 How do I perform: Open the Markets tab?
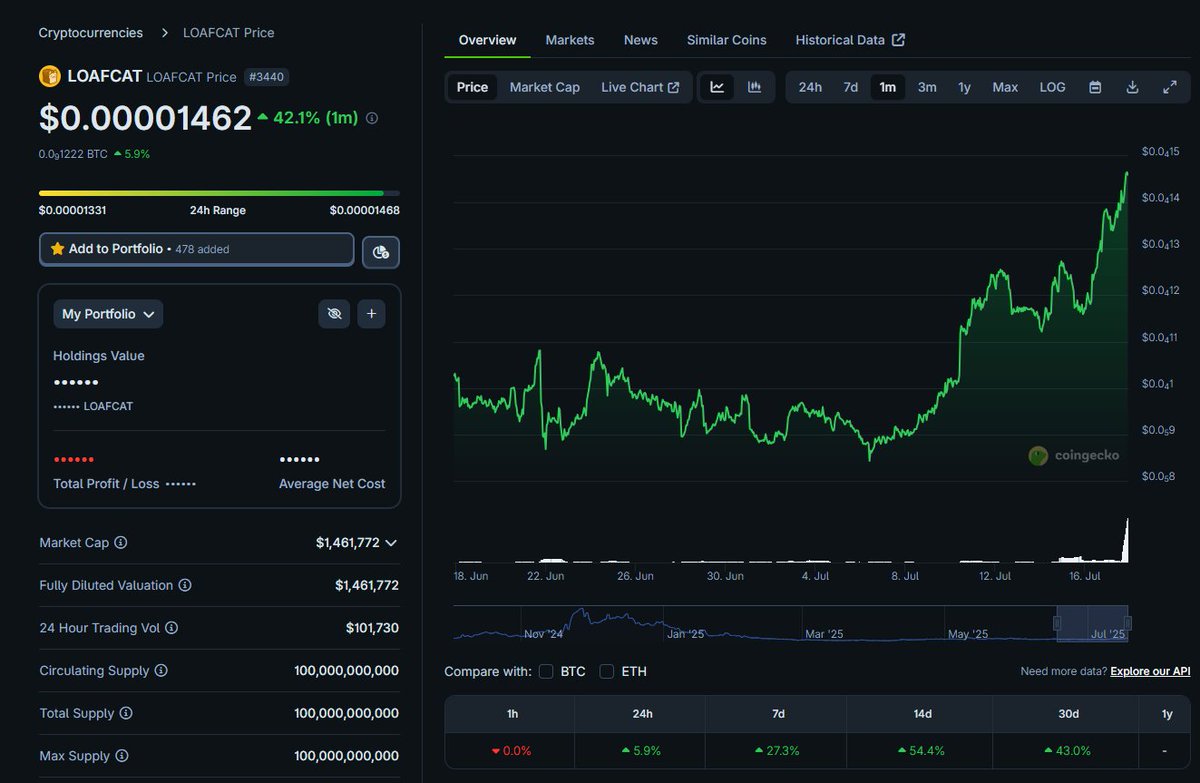tap(570, 40)
